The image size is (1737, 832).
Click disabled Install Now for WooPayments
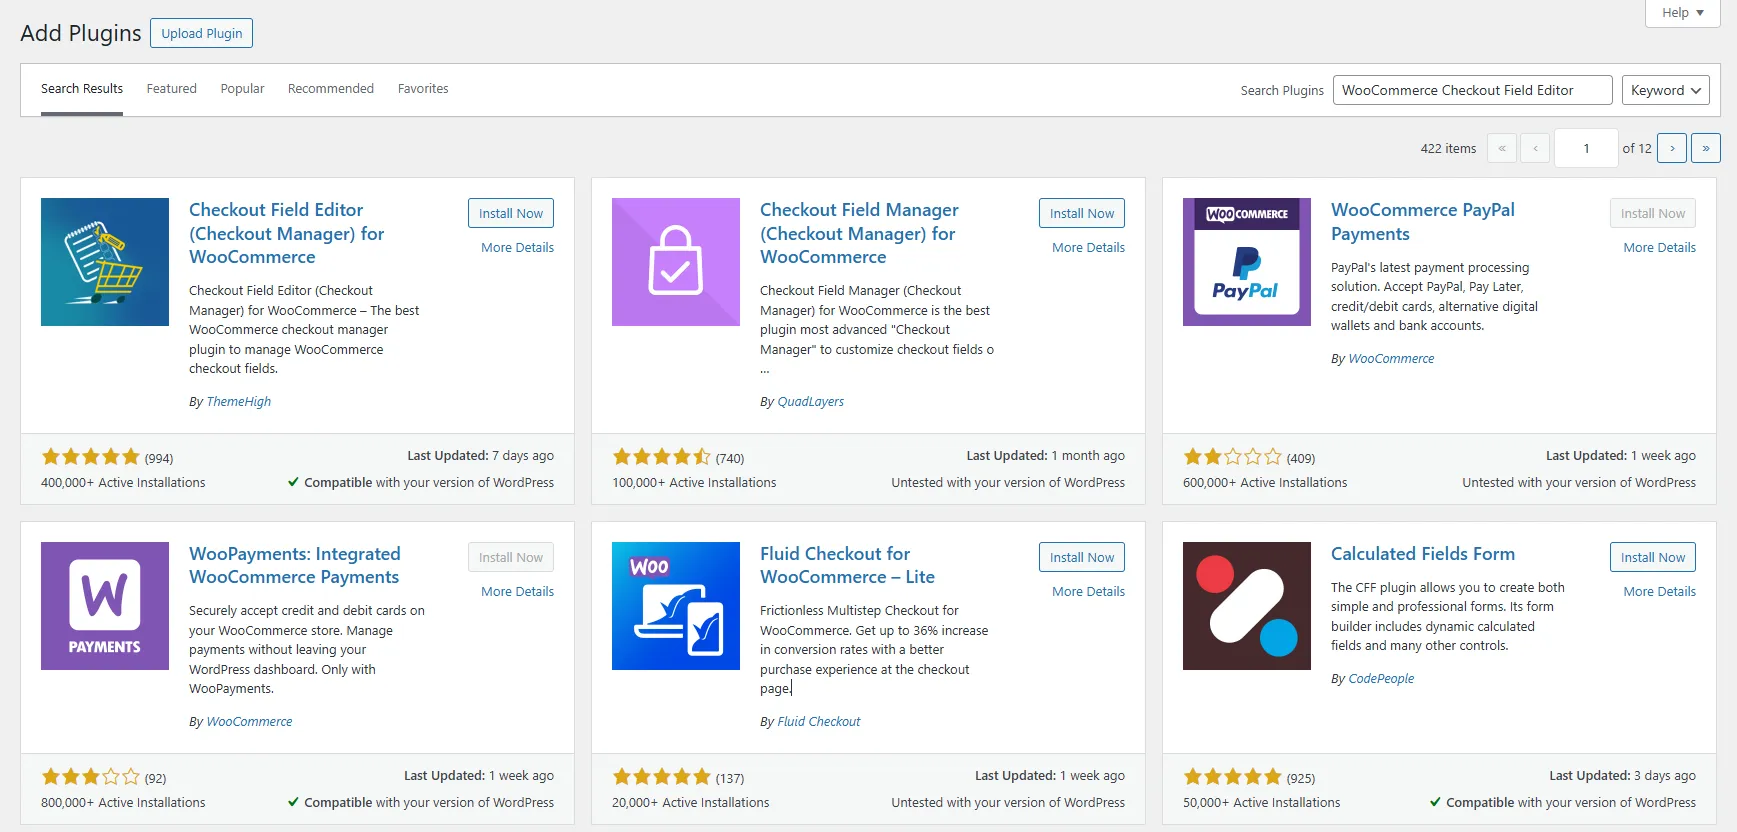click(511, 557)
